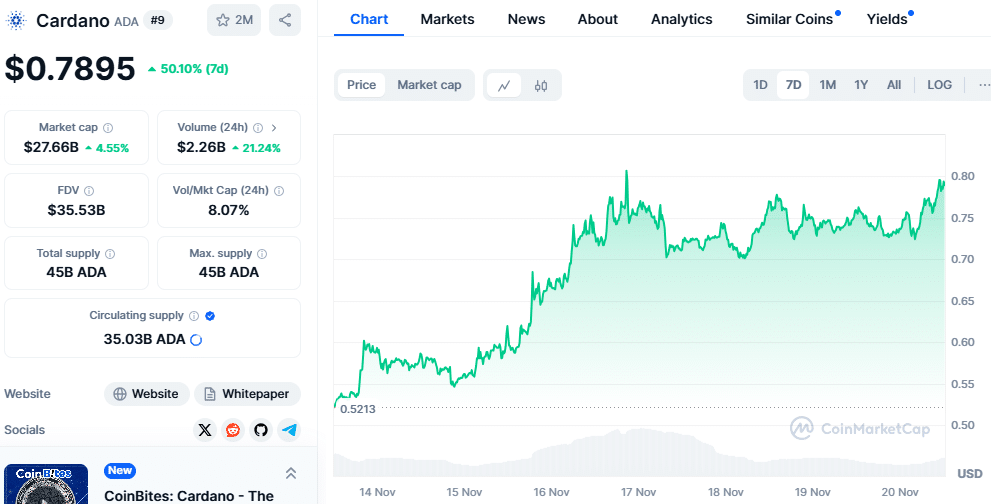This screenshot has height=504, width=991.
Task: Click the $27.66B market cap value
Action: 51,148
